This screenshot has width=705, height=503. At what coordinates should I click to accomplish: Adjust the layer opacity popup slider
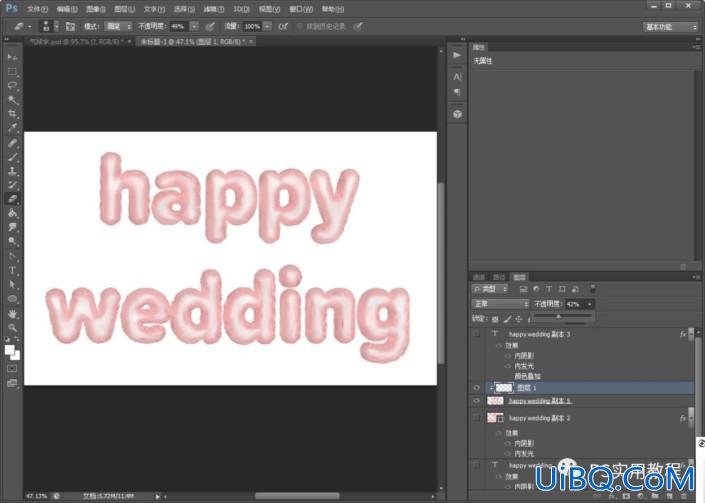(x=558, y=317)
